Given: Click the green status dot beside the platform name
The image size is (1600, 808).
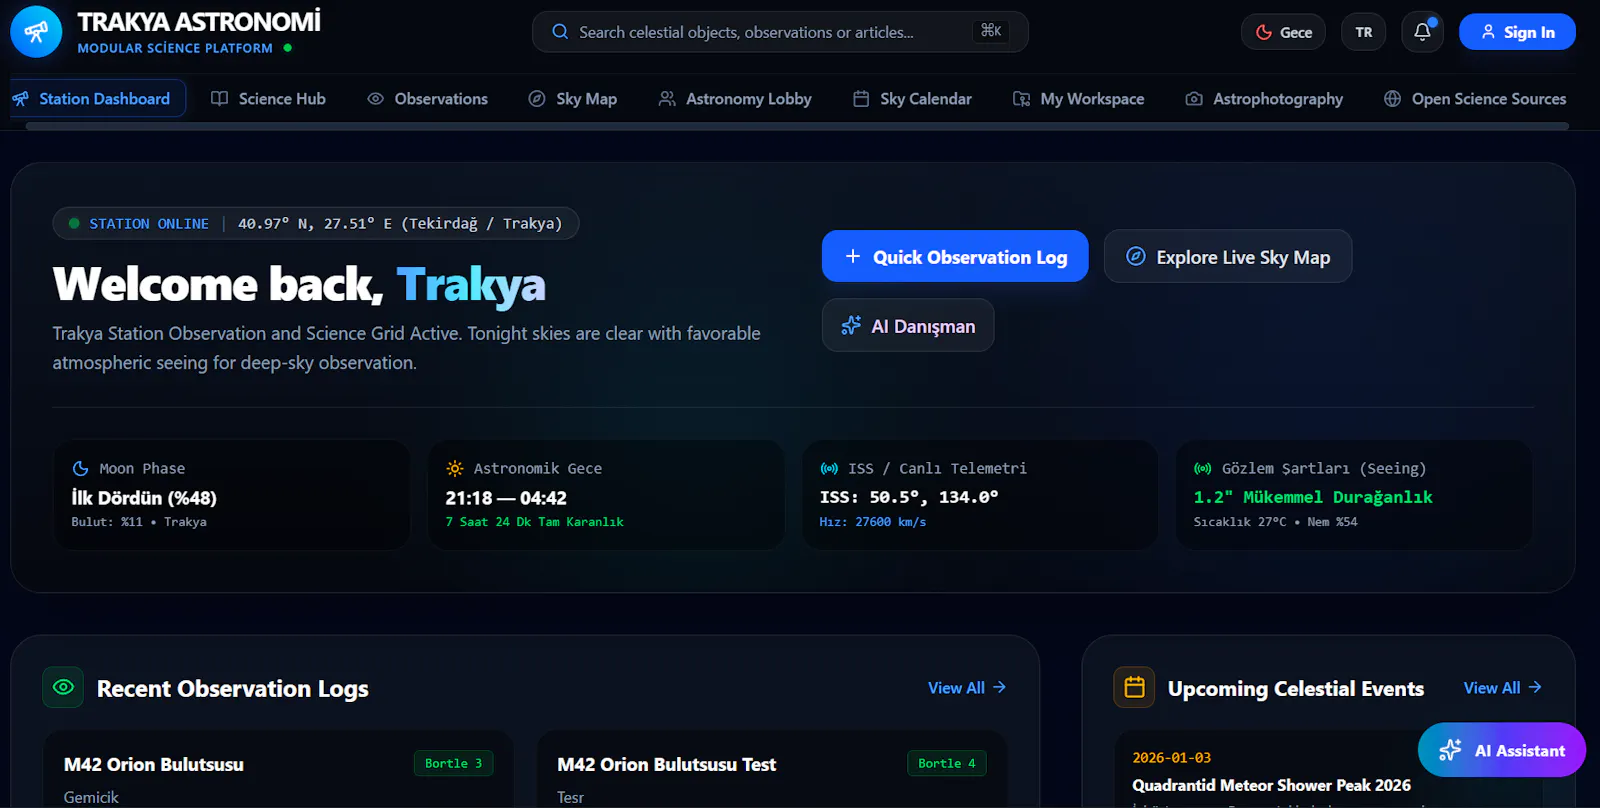Looking at the screenshot, I should pyautogui.click(x=288, y=47).
